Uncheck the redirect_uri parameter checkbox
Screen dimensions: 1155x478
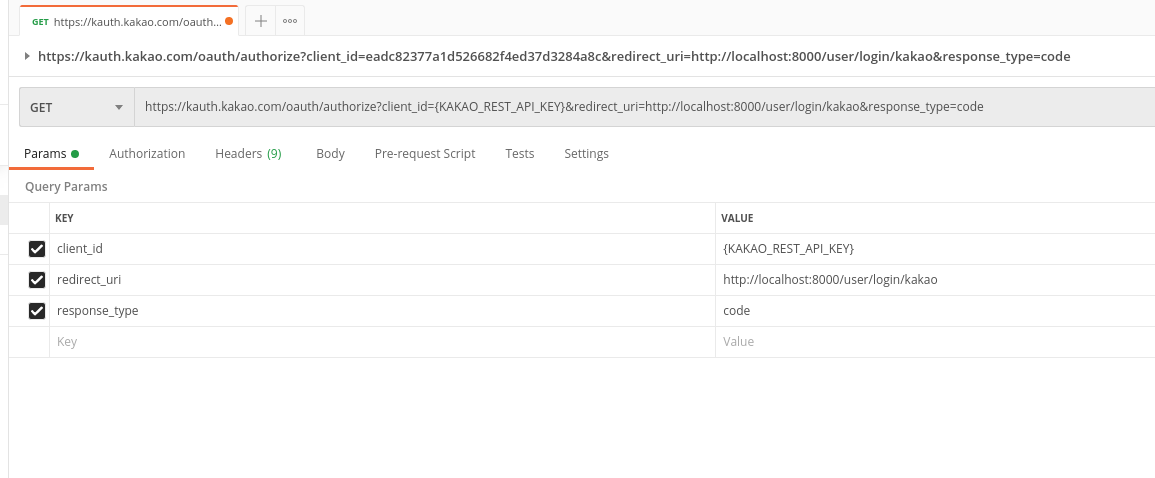[37, 280]
